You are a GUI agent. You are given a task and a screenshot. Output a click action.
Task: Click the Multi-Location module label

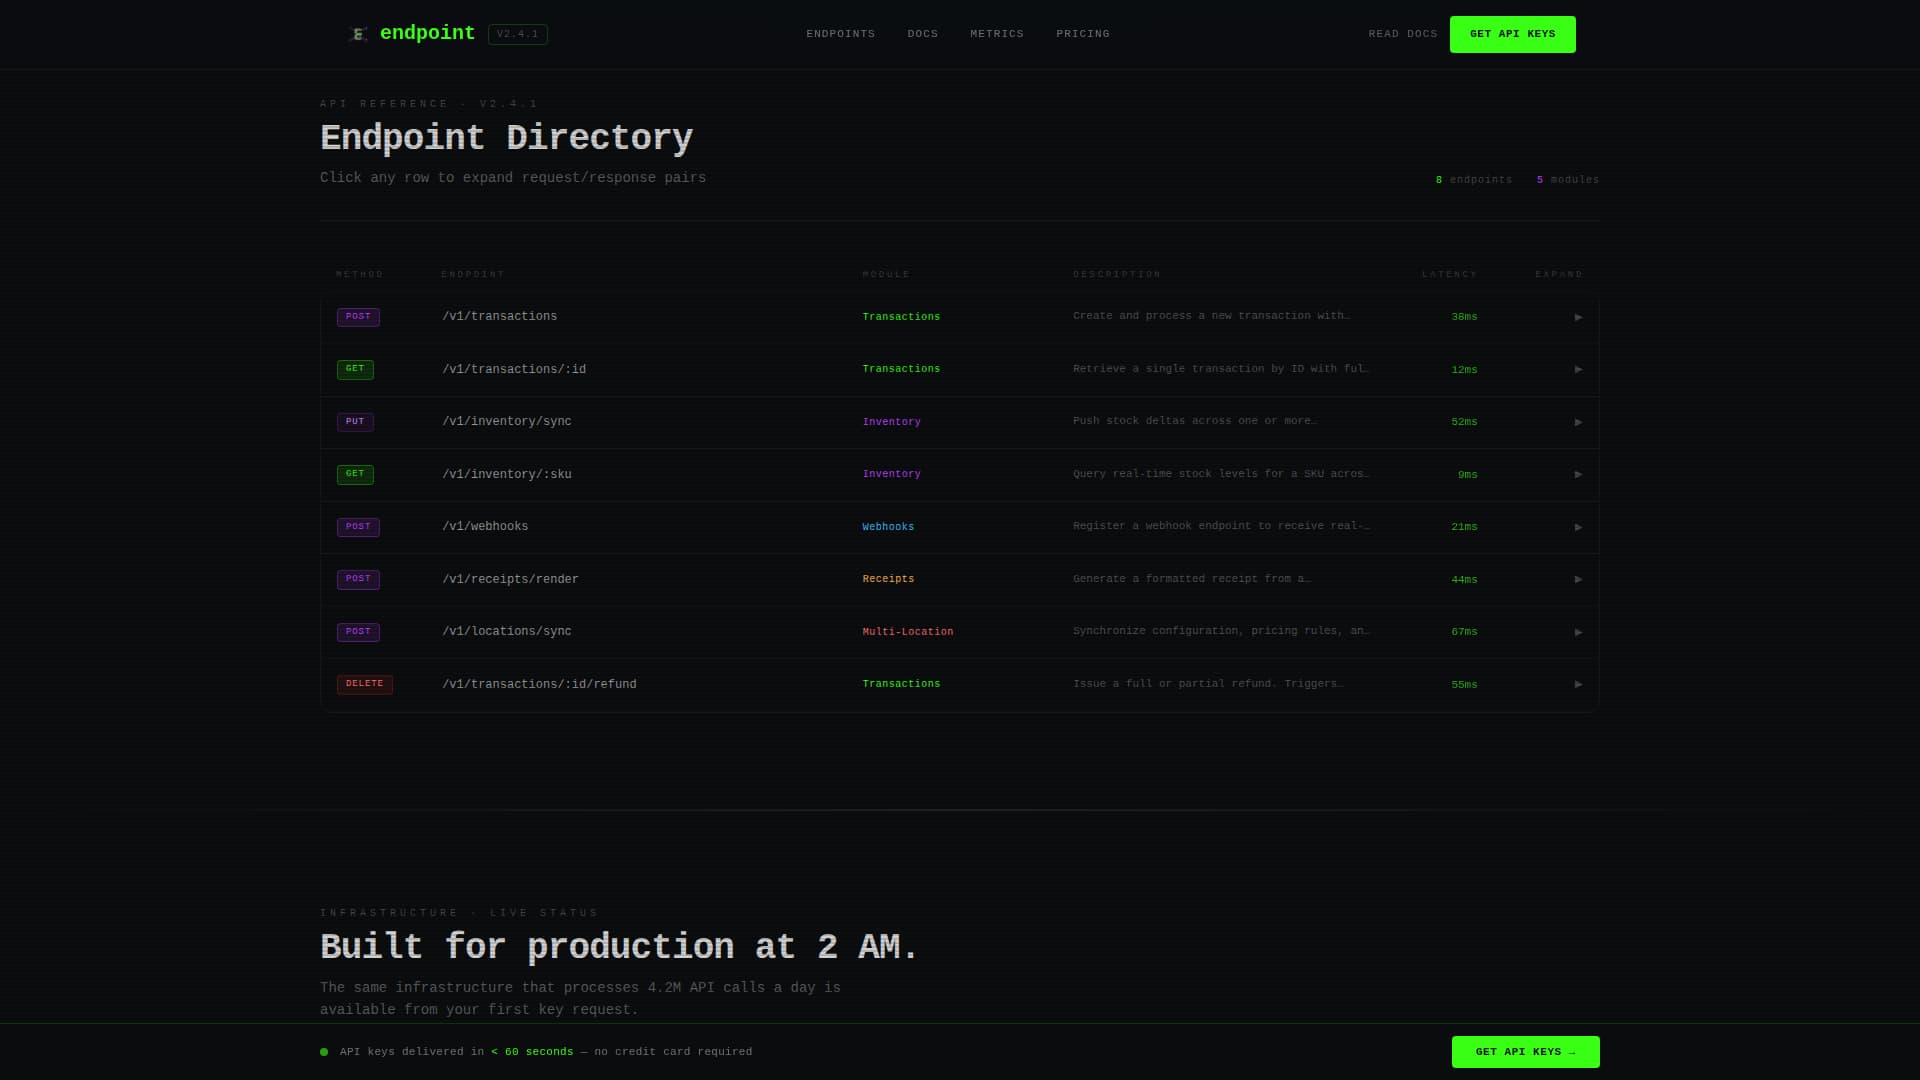click(907, 632)
